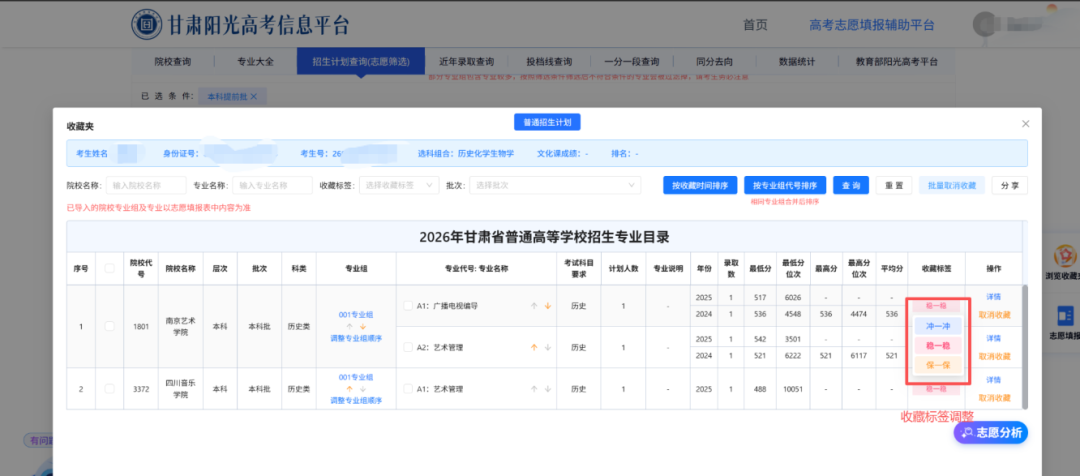Viewport: 1080px width, 476px height.
Task: Go to 首页 in top navigation
Action: (x=755, y=25)
